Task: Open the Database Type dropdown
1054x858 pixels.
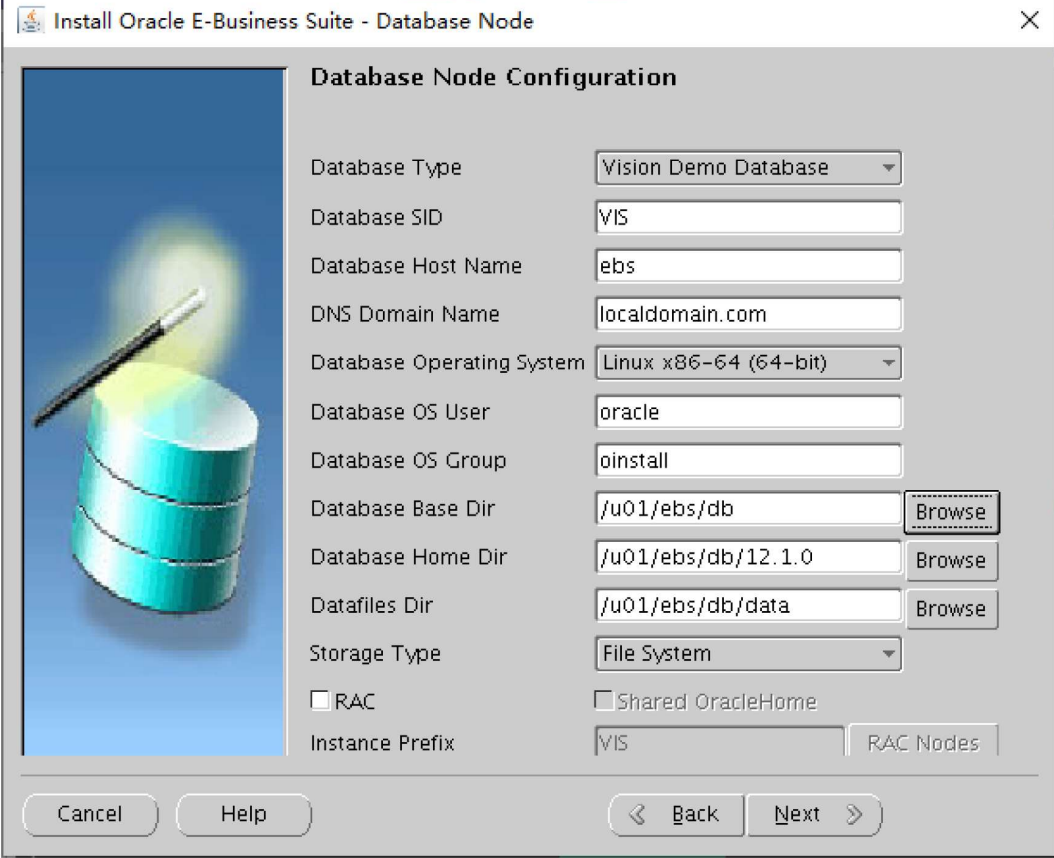Action: click(x=748, y=167)
